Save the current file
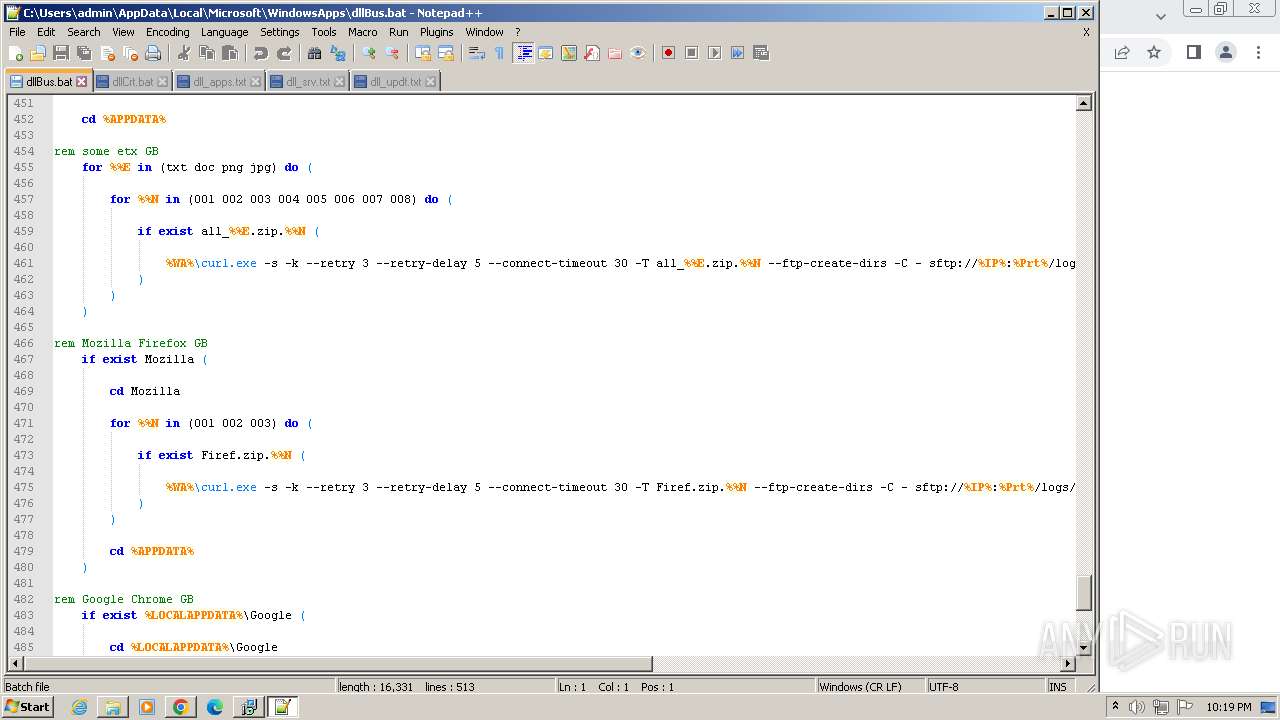Image resolution: width=1280 pixels, height=720 pixels. tap(61, 53)
